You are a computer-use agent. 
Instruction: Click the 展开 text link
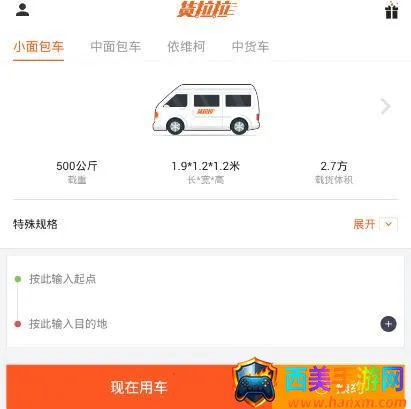[x=364, y=224]
